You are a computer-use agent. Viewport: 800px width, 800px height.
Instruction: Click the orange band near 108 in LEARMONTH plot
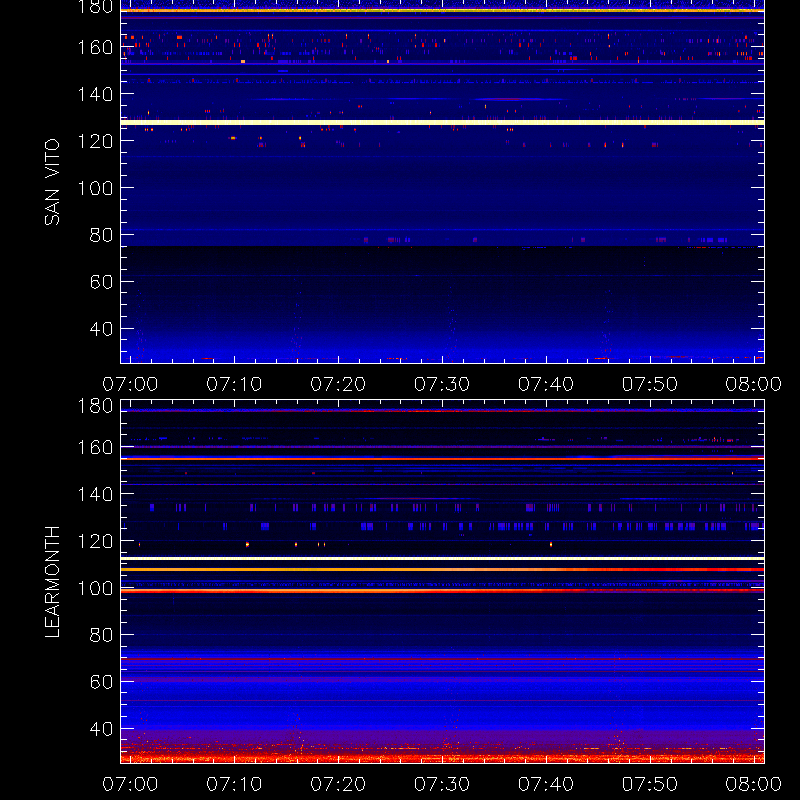tap(442, 569)
